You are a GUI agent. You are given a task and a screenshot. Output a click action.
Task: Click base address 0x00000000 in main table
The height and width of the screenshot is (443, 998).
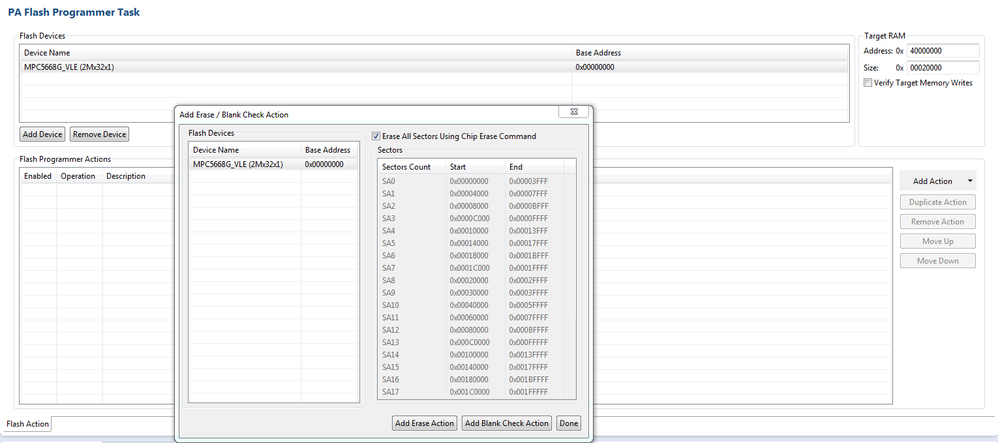tap(595, 67)
